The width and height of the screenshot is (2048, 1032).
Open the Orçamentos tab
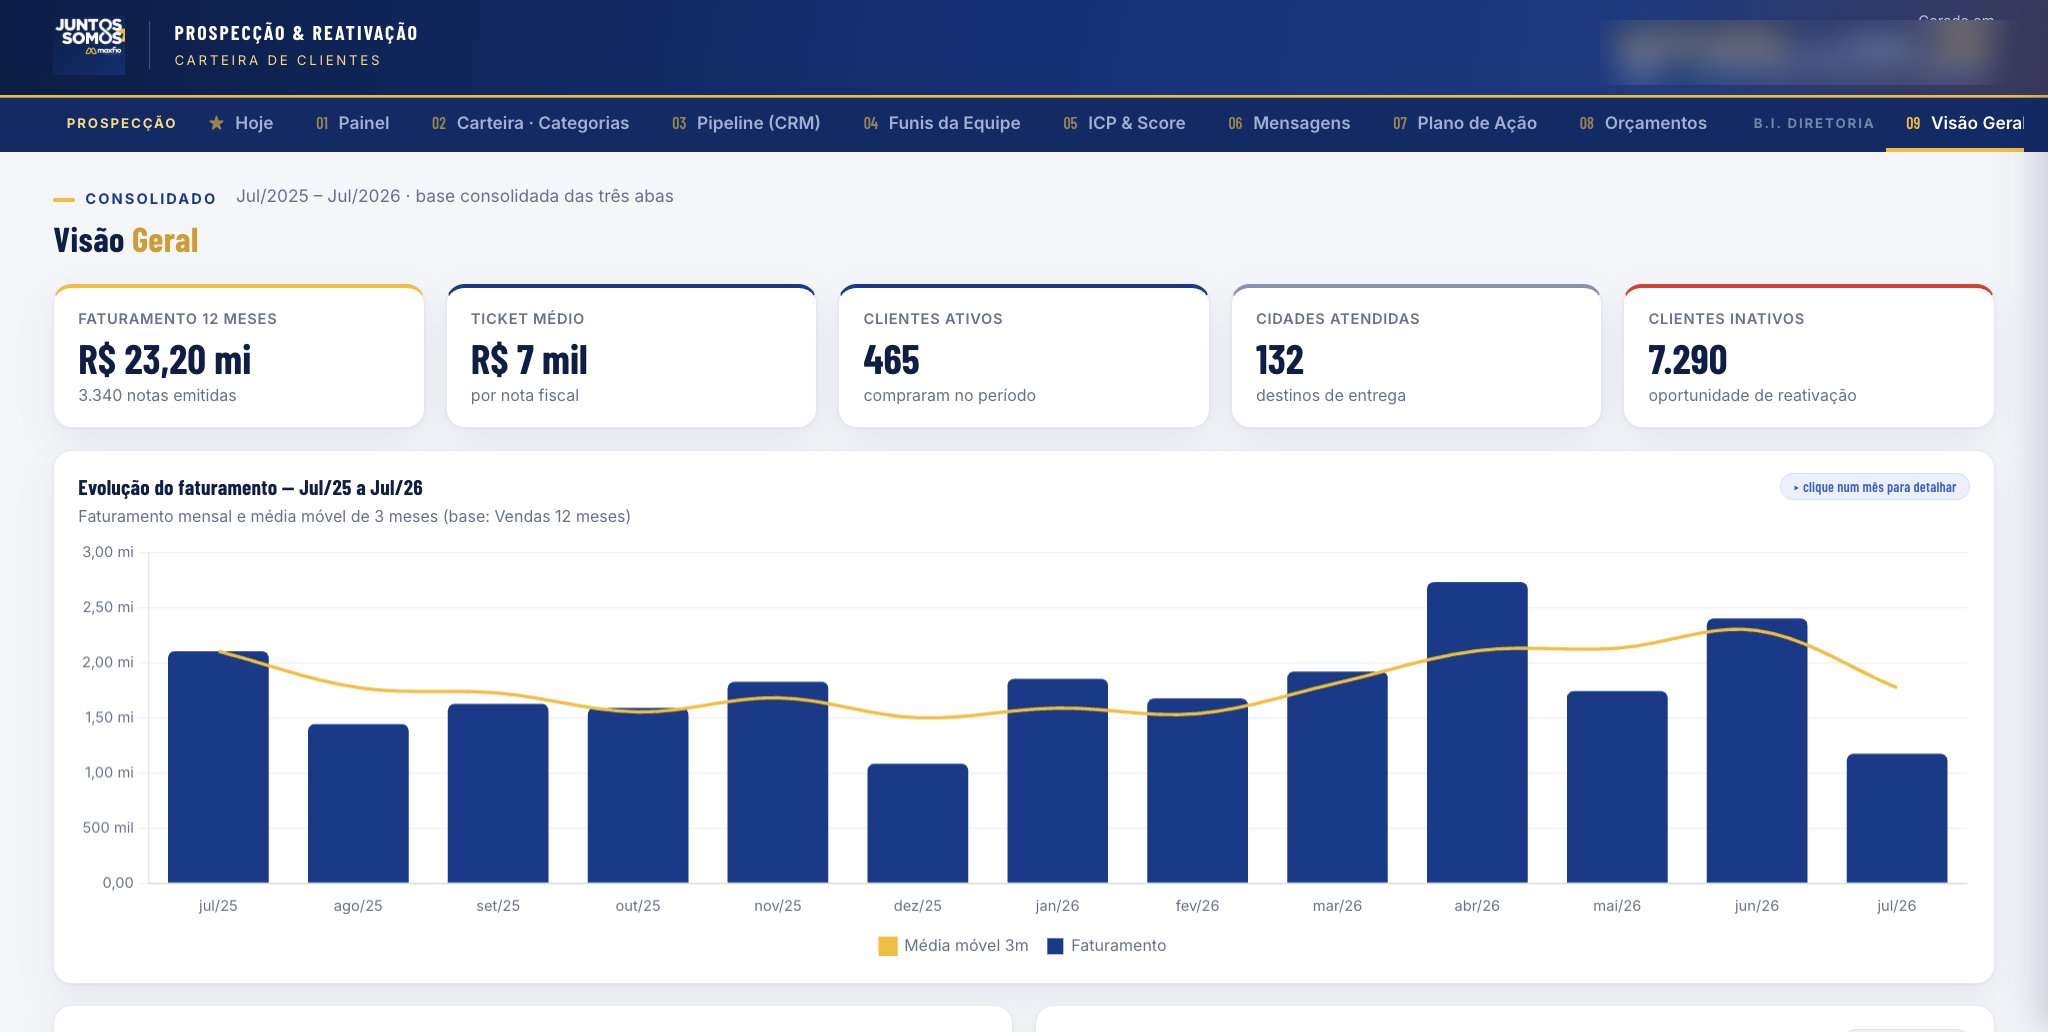(x=1643, y=123)
